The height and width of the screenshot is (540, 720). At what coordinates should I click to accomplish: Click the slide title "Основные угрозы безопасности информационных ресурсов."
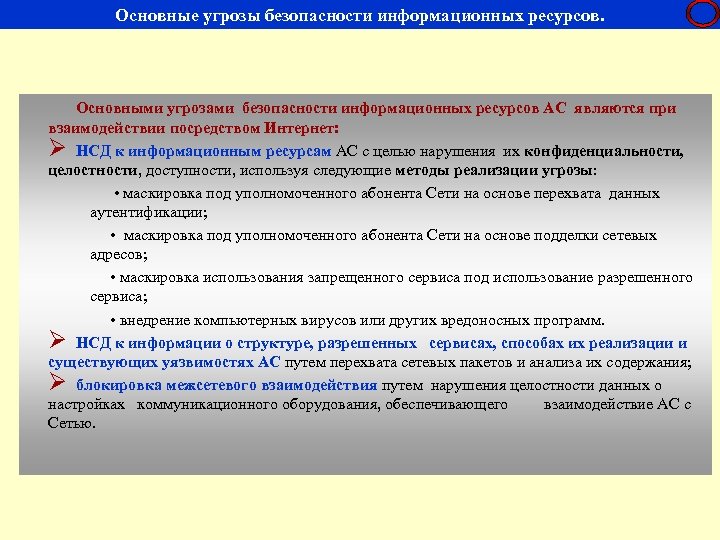[x=360, y=16]
